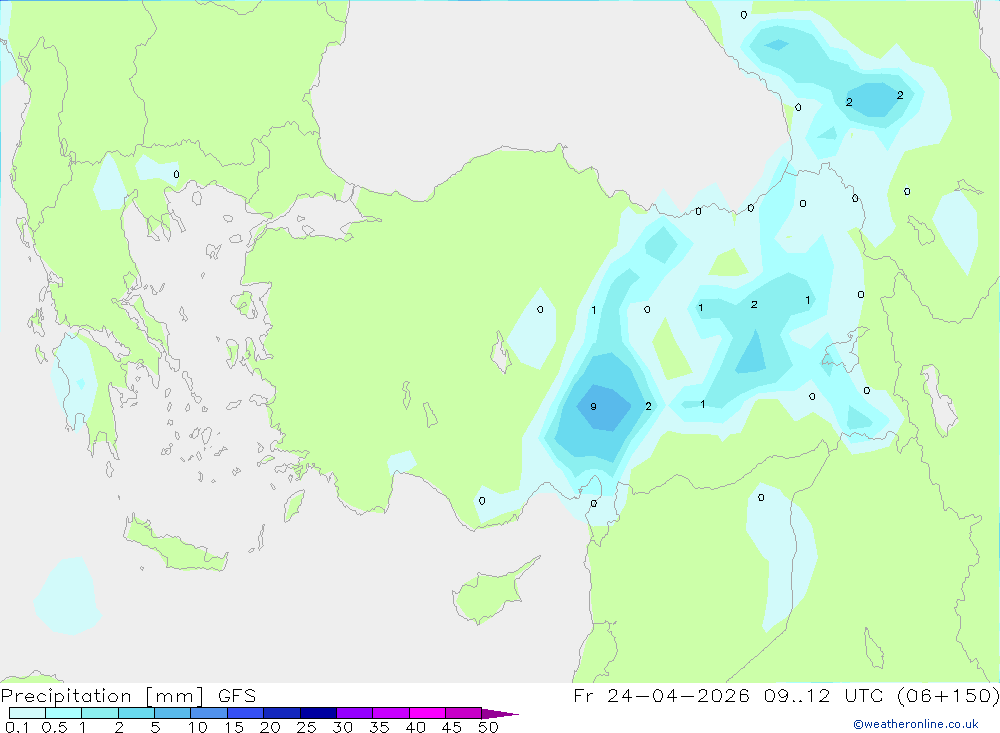Click the '09..12 UTC' time text

click(823, 695)
